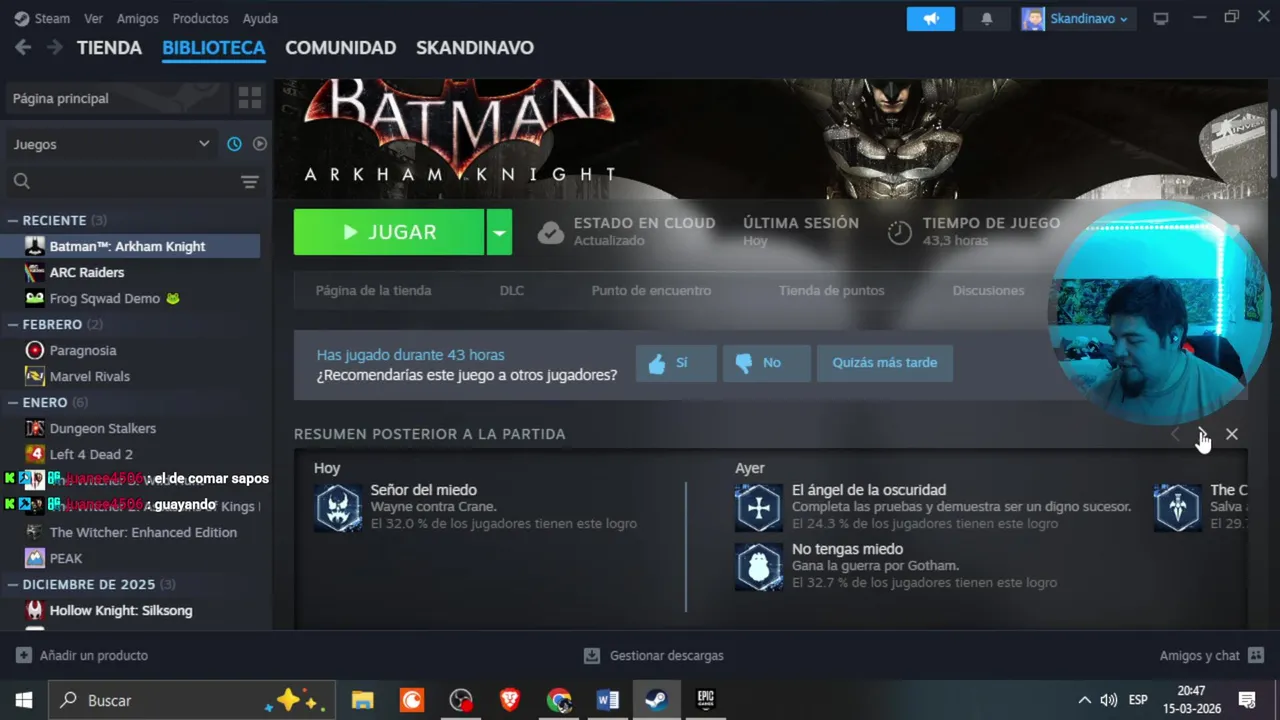
Task: Open the notifications bell
Action: 987,19
